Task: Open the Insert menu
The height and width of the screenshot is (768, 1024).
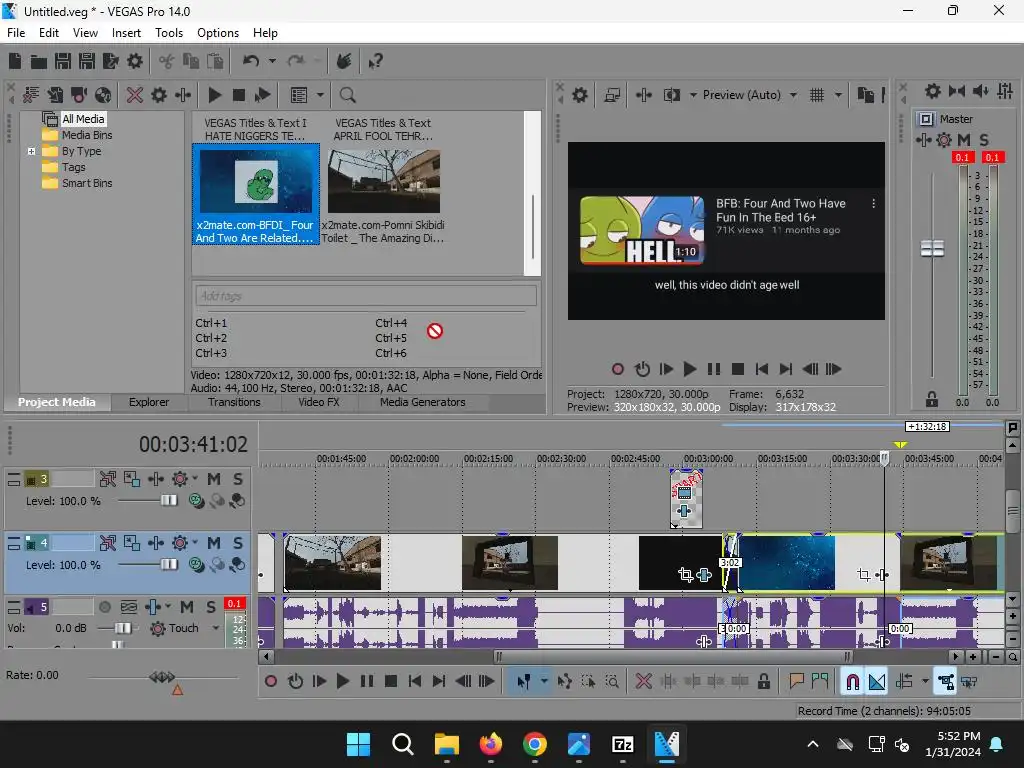Action: pos(126,33)
